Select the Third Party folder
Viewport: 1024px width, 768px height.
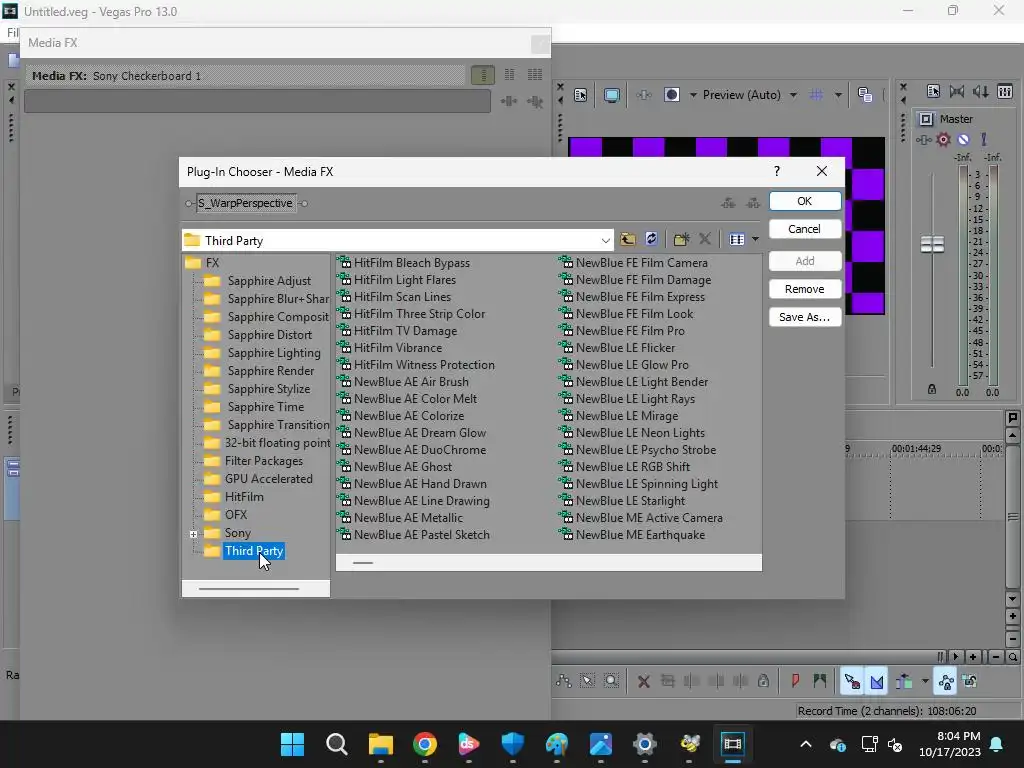(x=253, y=551)
